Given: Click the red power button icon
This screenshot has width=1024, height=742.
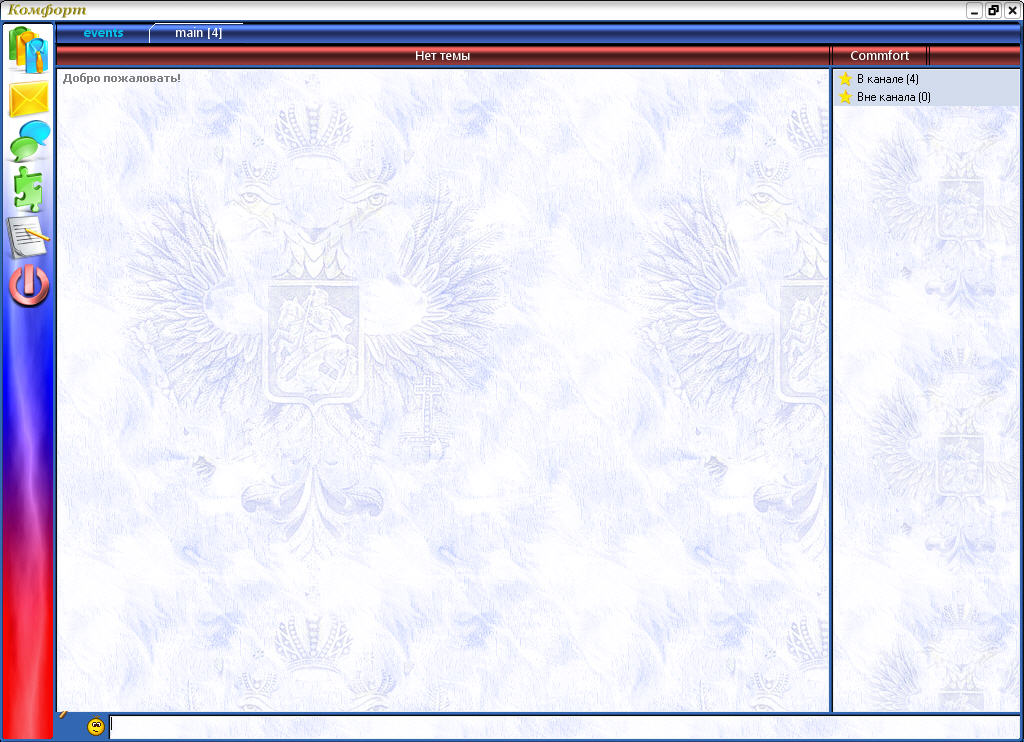Looking at the screenshot, I should pyautogui.click(x=29, y=285).
